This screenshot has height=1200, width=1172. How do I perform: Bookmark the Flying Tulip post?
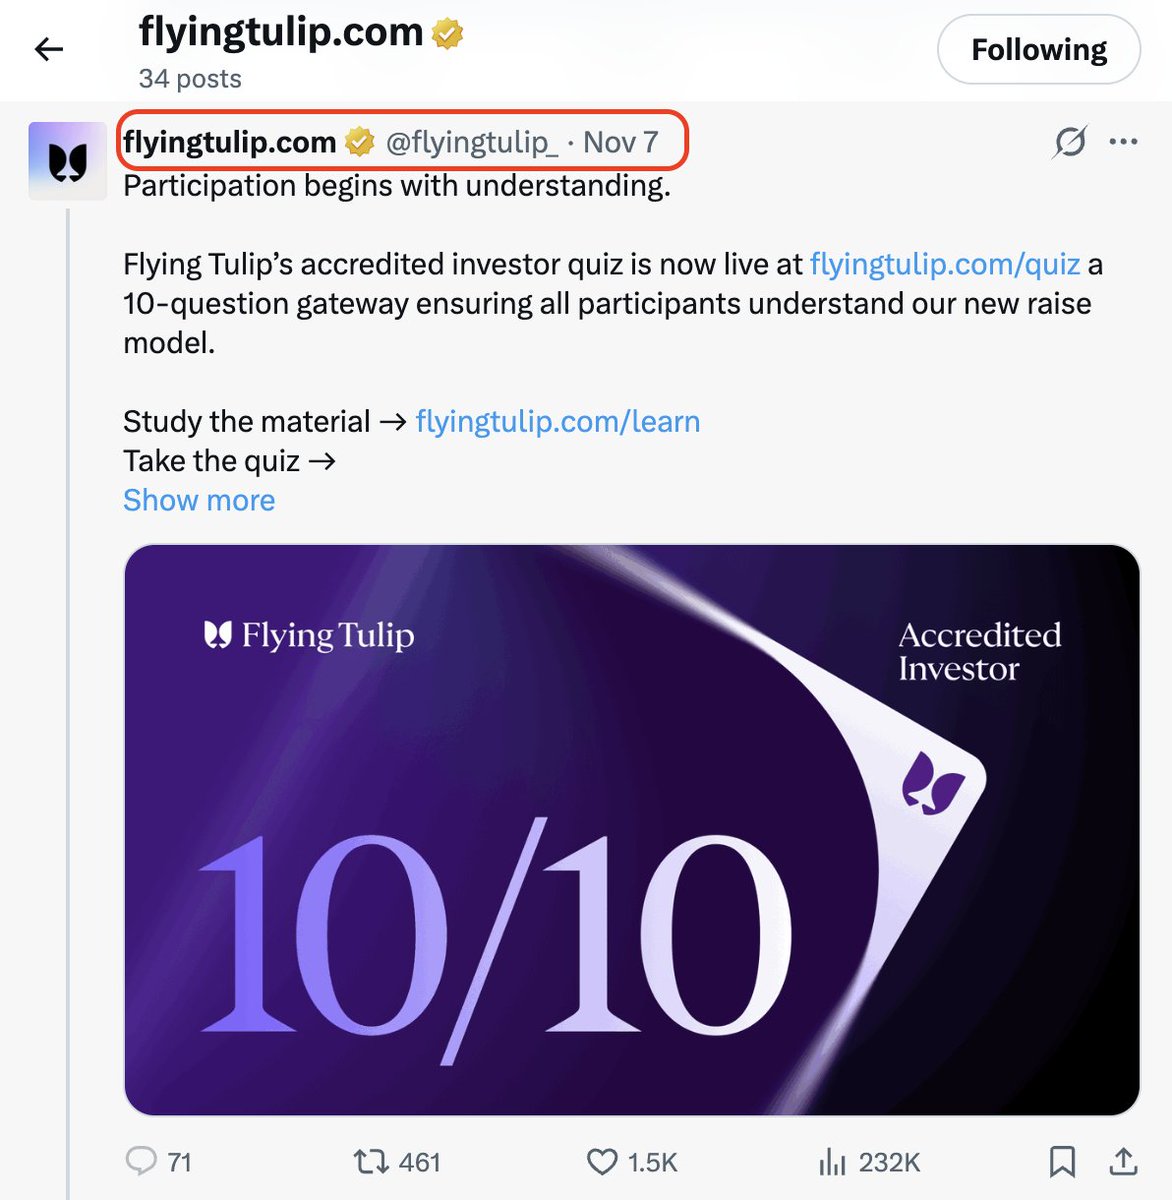(1062, 1161)
